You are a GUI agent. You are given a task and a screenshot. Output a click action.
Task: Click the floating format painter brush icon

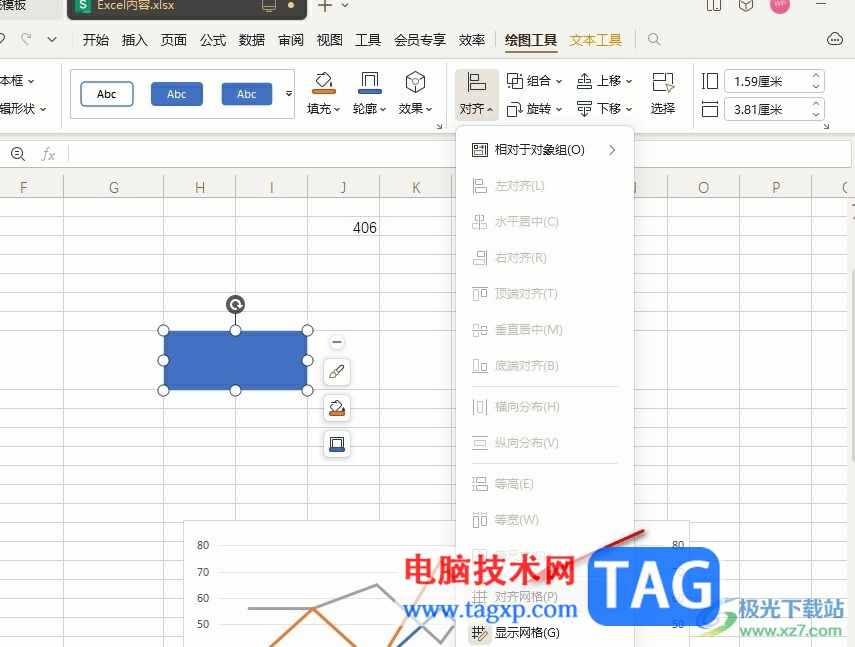point(337,372)
